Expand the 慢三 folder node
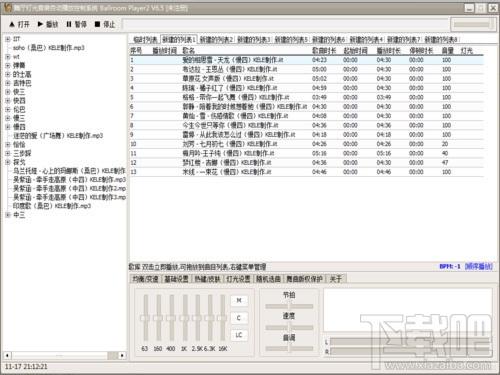 coord(8,118)
